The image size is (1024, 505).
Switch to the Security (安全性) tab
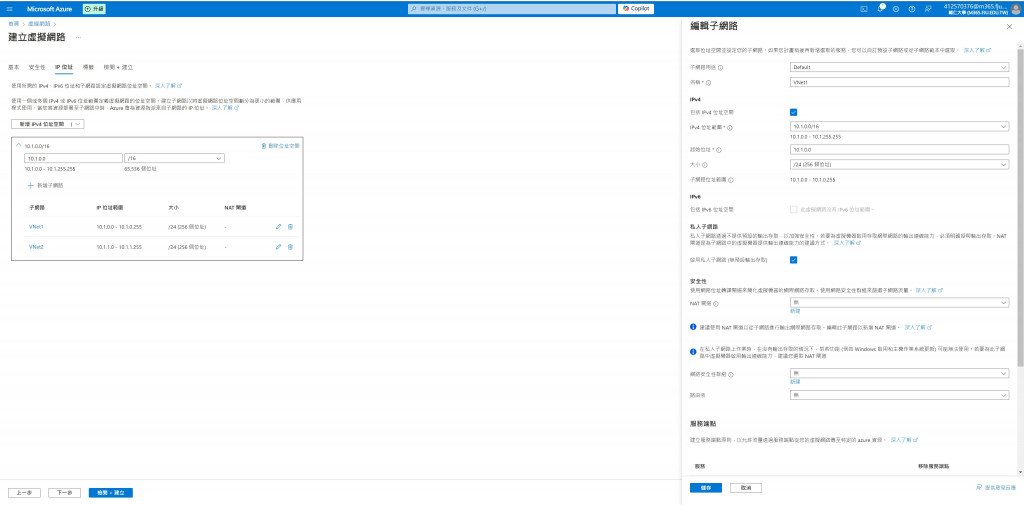(x=37, y=67)
